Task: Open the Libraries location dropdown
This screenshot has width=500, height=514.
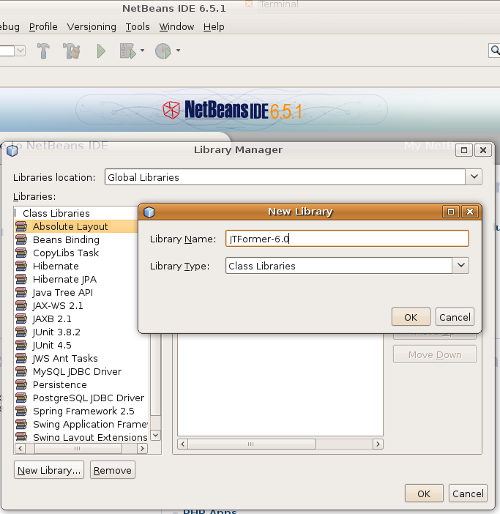Action: click(474, 177)
